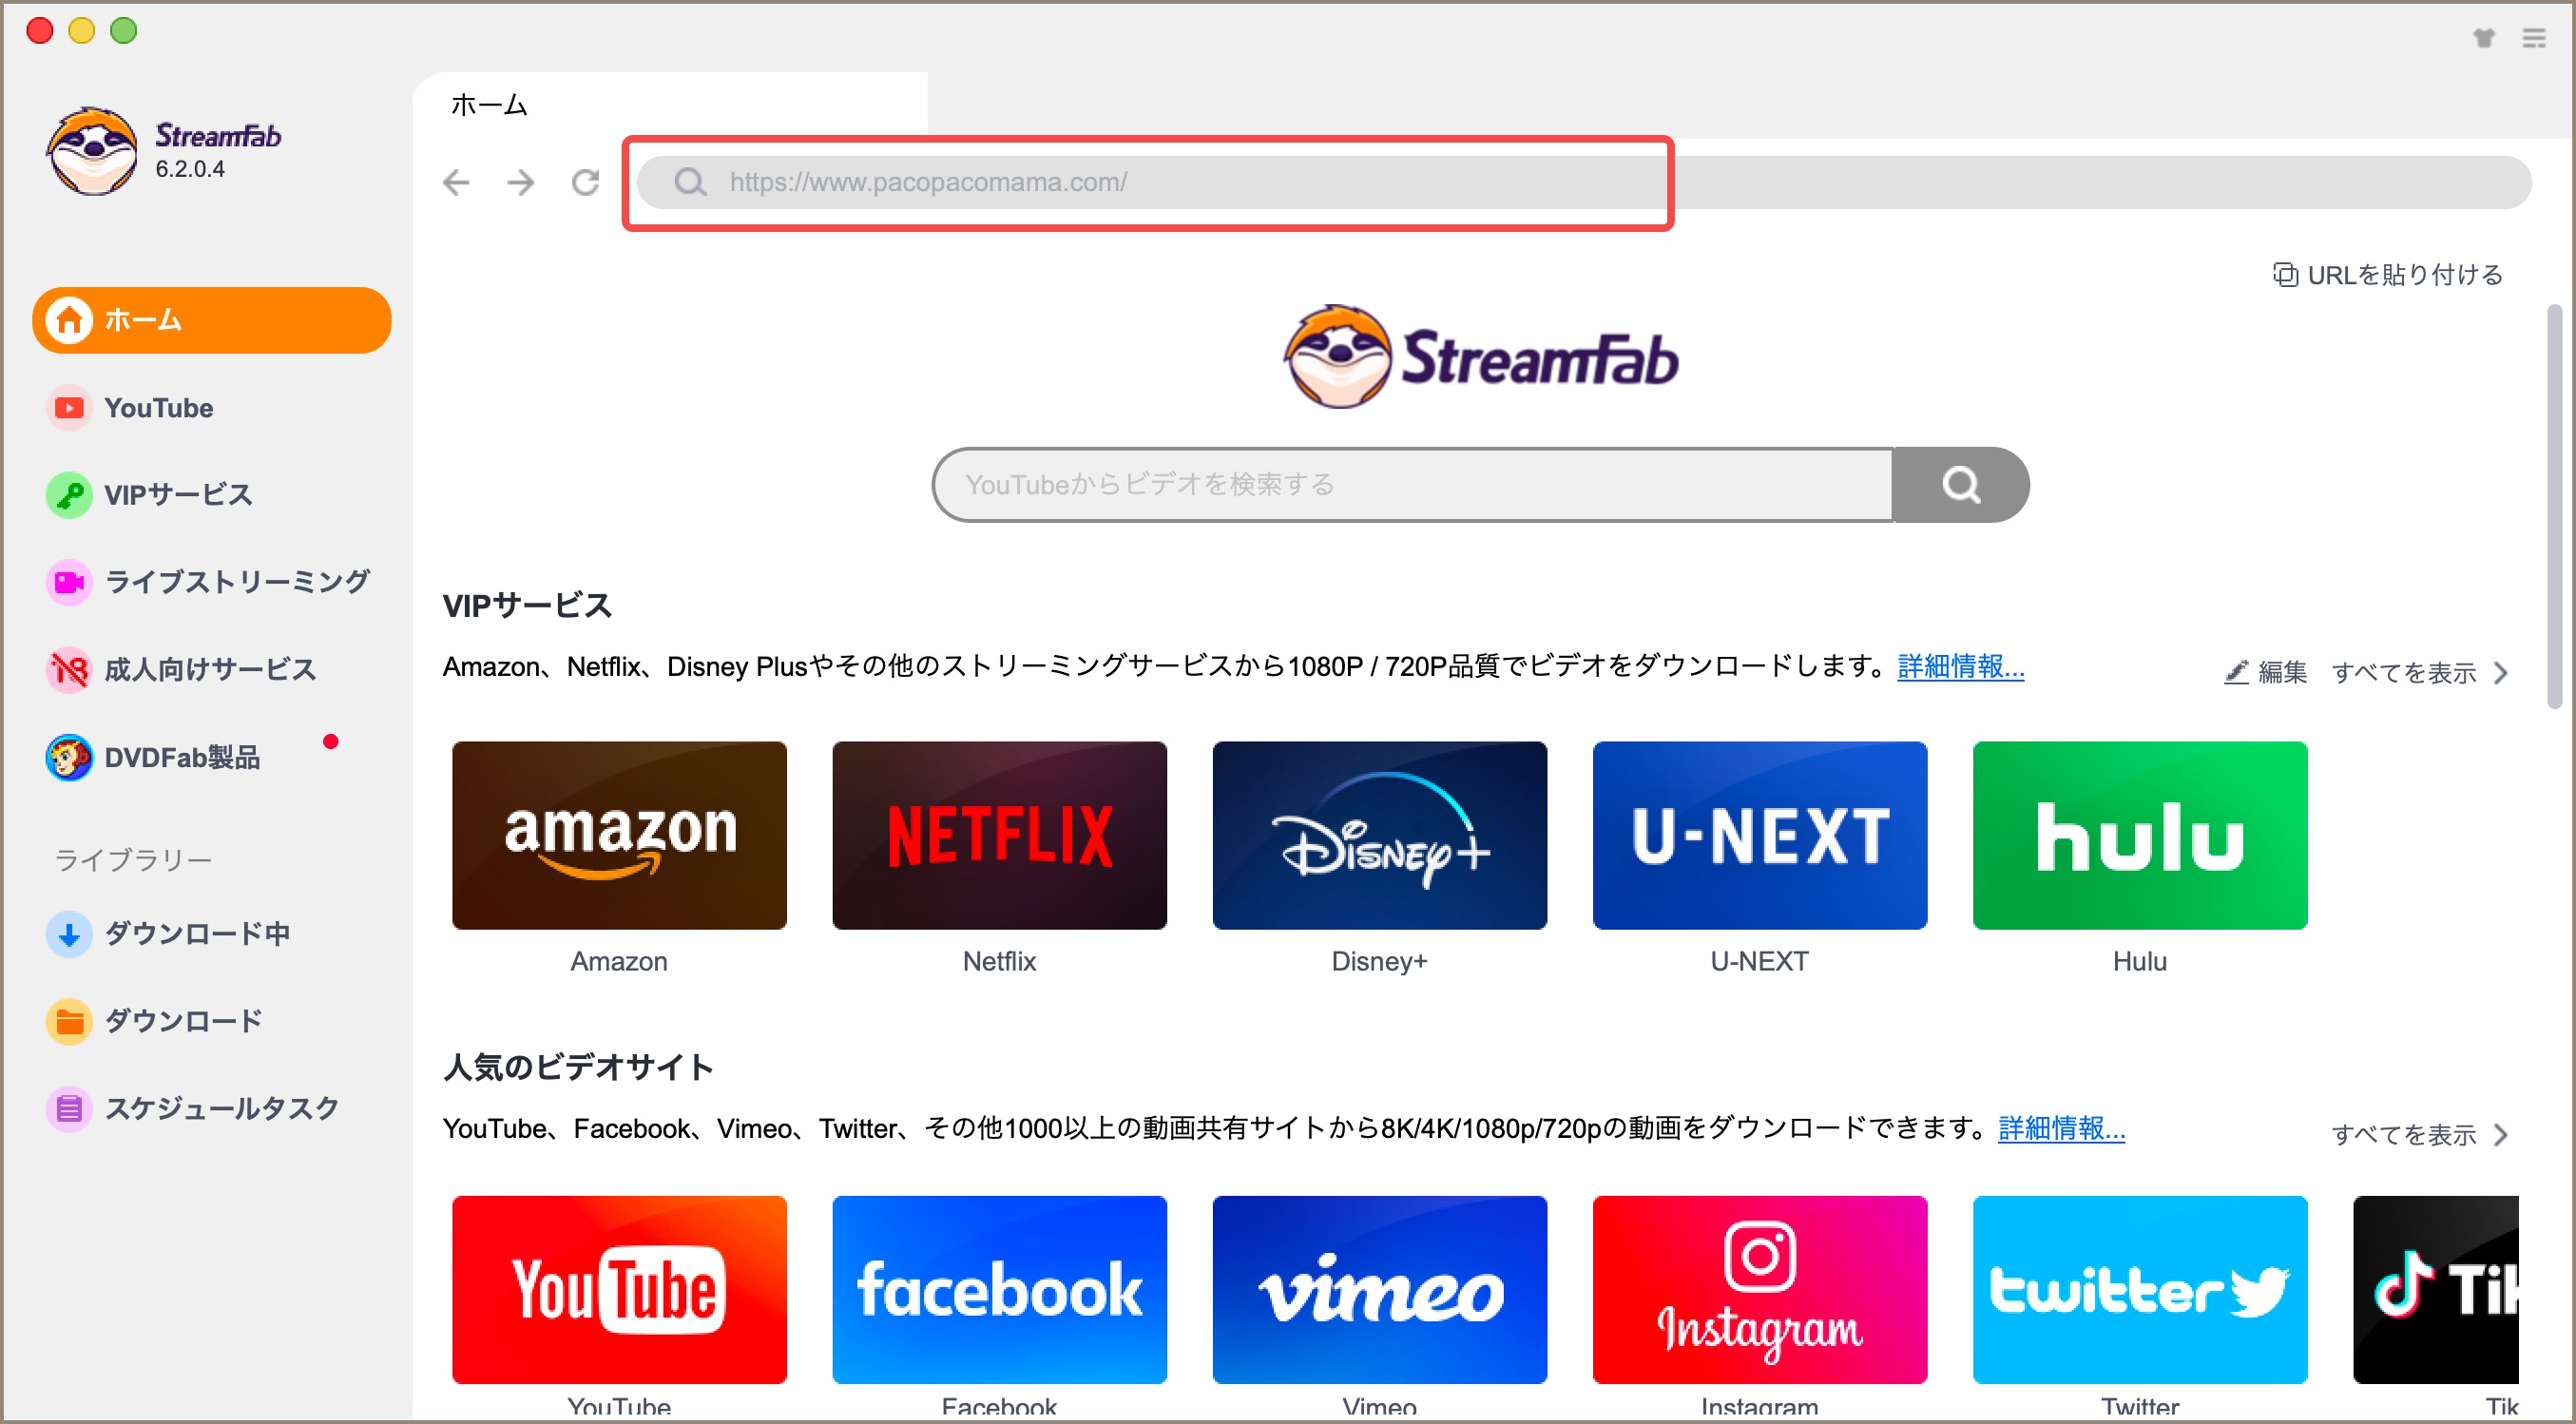Open the Hulu service tile
The image size is (2576, 1424).
2139,835
